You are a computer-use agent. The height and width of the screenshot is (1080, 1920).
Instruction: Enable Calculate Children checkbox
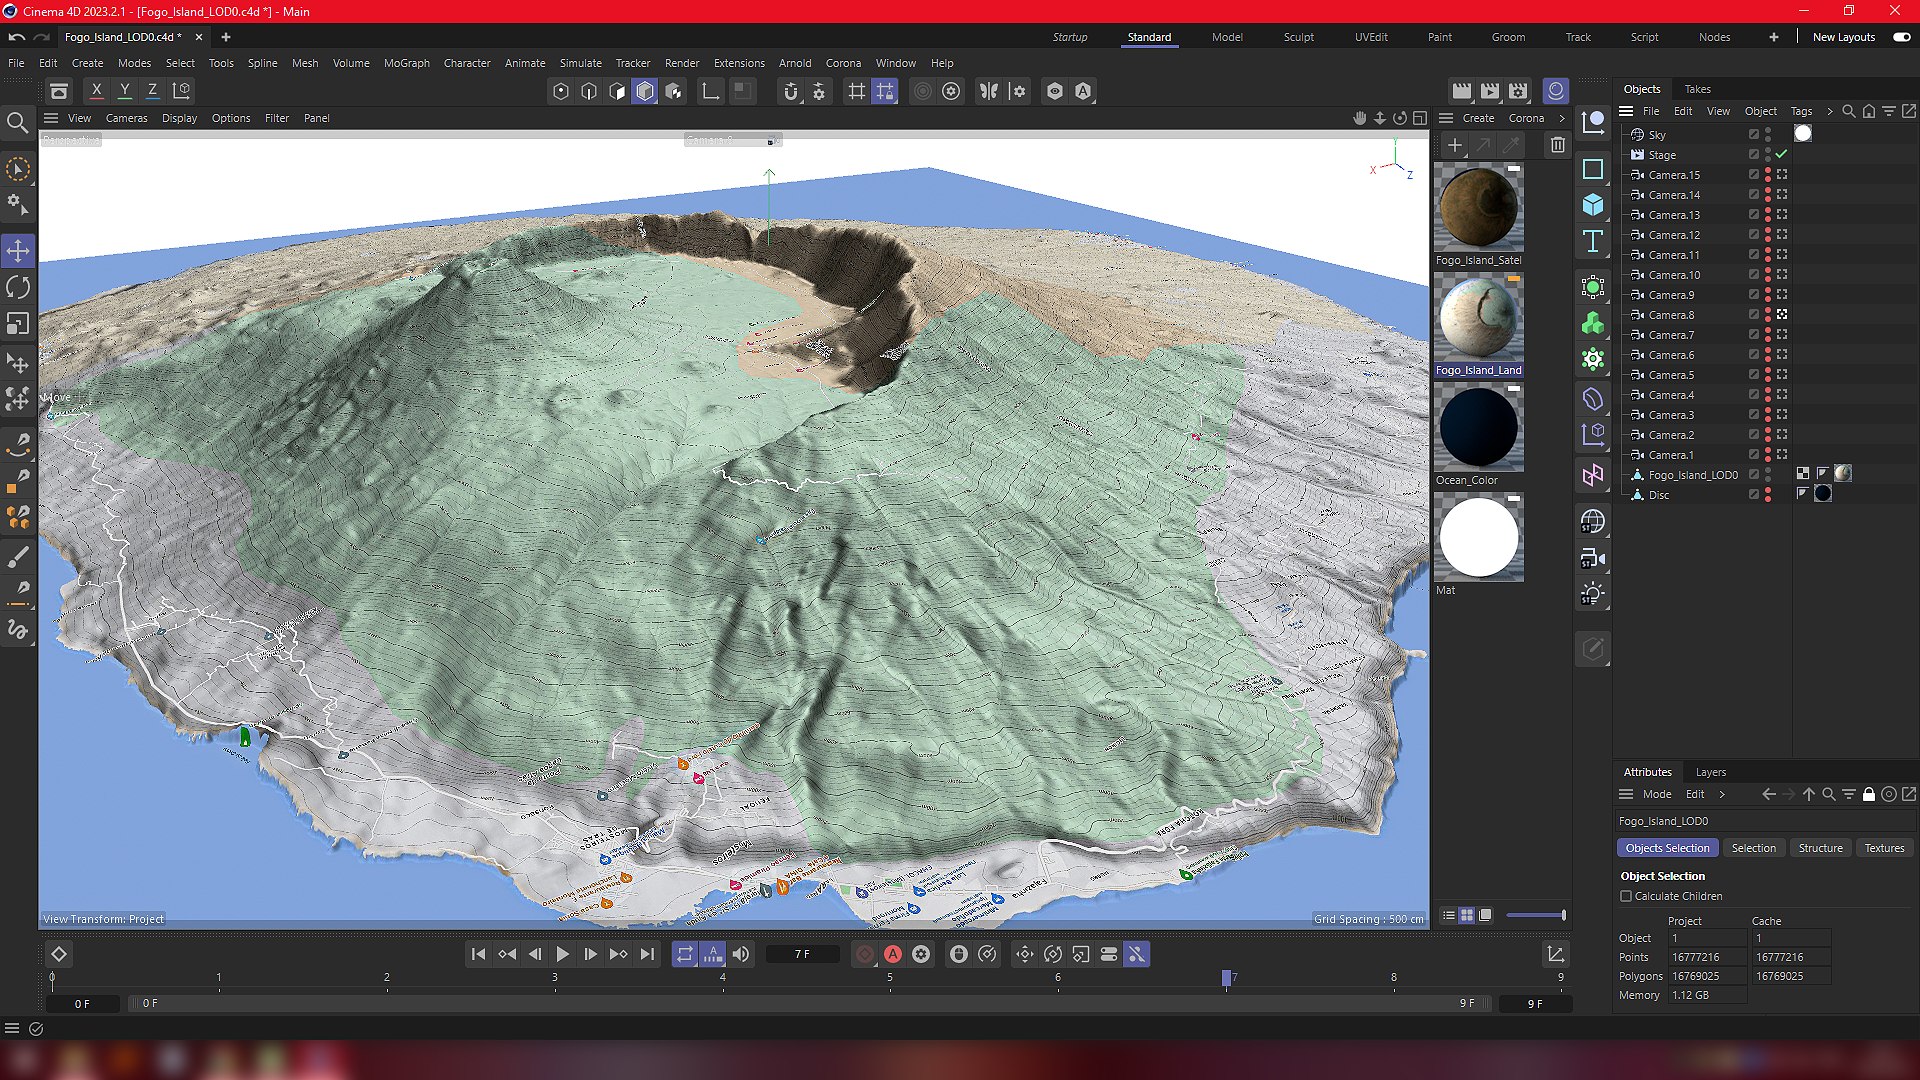coord(1626,897)
